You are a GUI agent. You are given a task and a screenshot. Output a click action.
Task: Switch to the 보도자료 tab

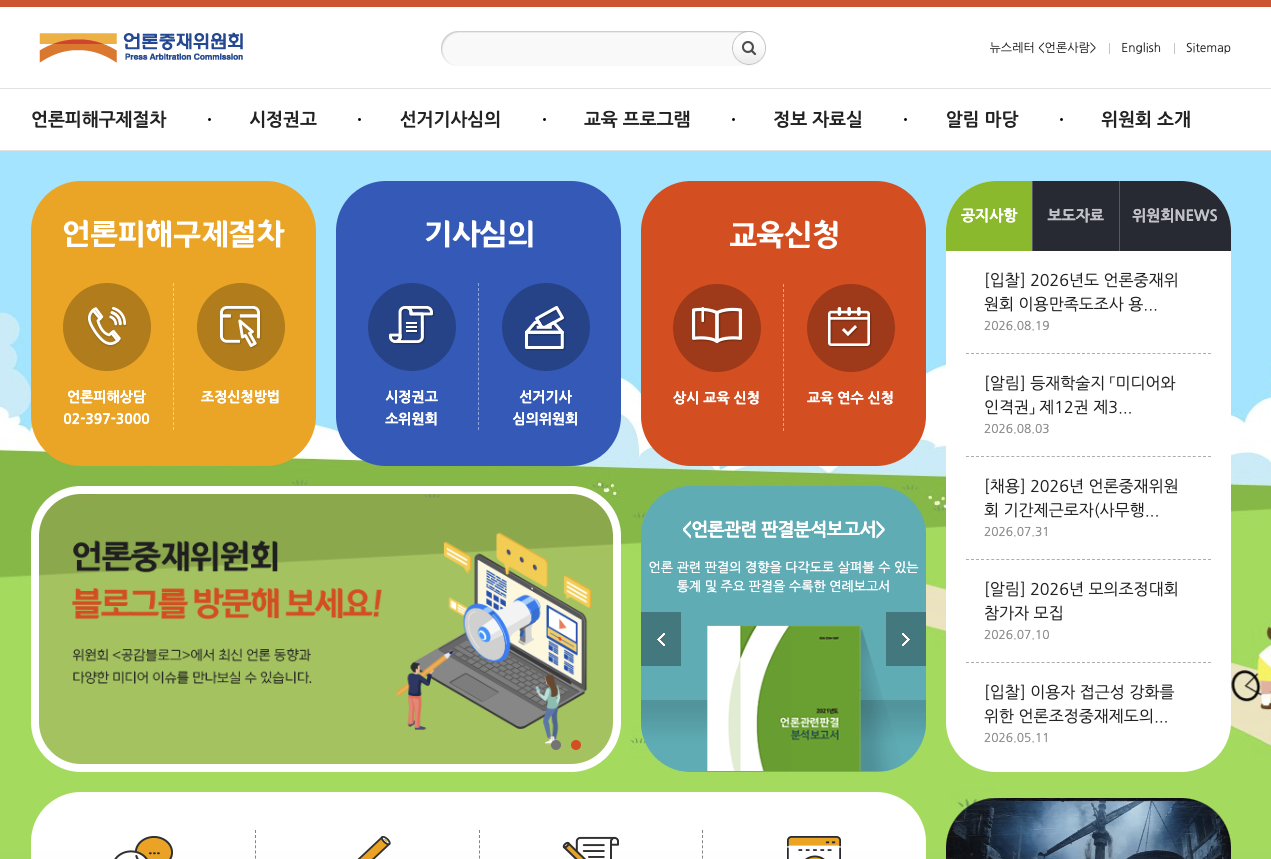pyautogui.click(x=1076, y=216)
